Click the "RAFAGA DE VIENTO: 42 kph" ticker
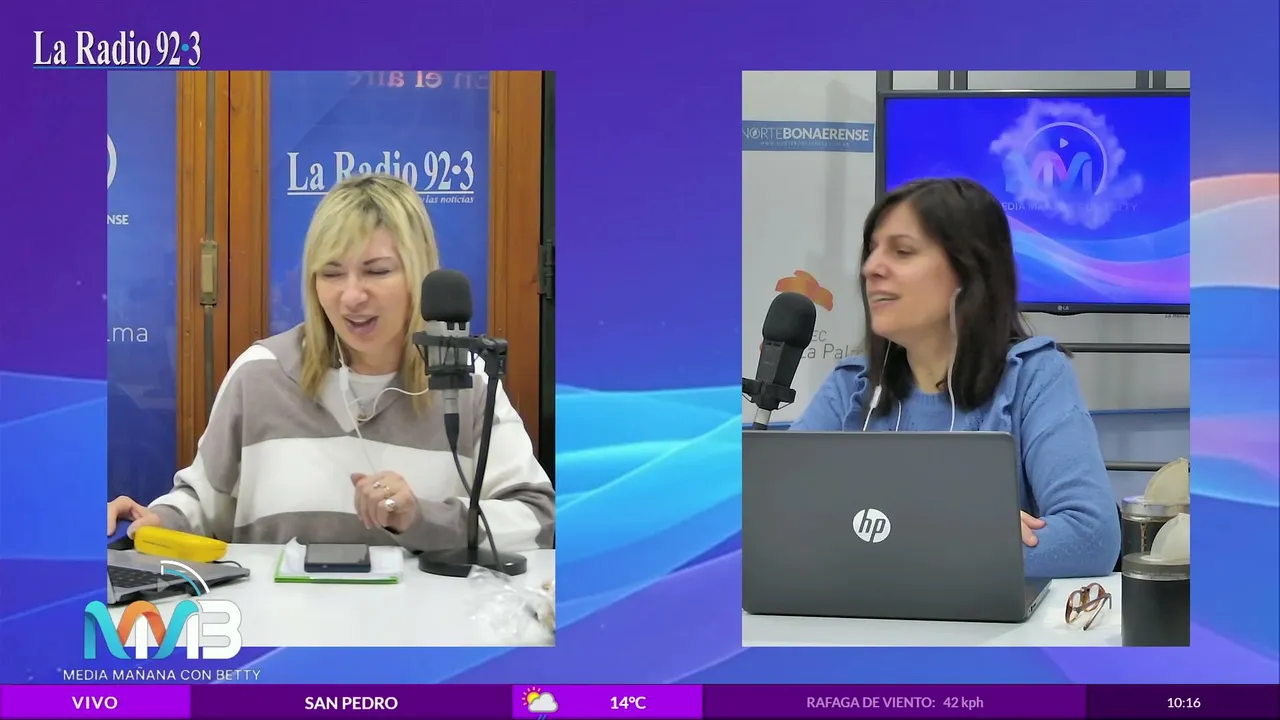Image resolution: width=1280 pixels, height=720 pixels. [x=895, y=702]
